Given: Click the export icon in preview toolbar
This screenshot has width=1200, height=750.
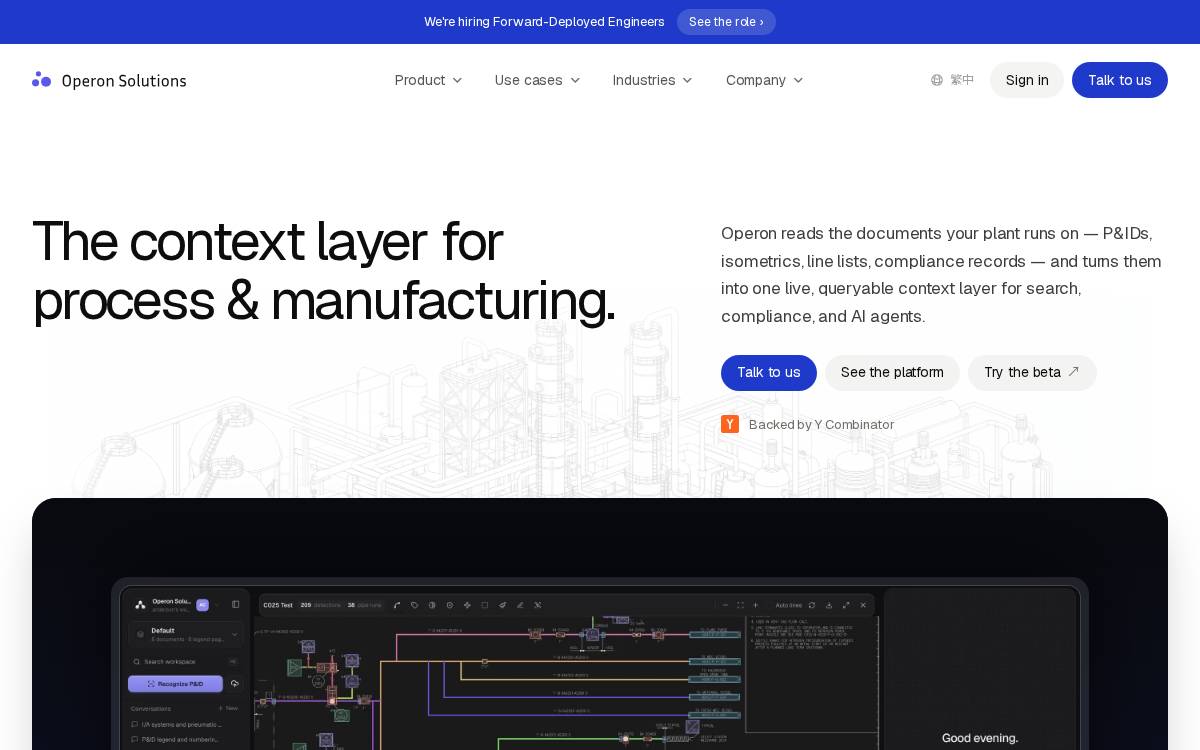Looking at the screenshot, I should click(x=829, y=605).
